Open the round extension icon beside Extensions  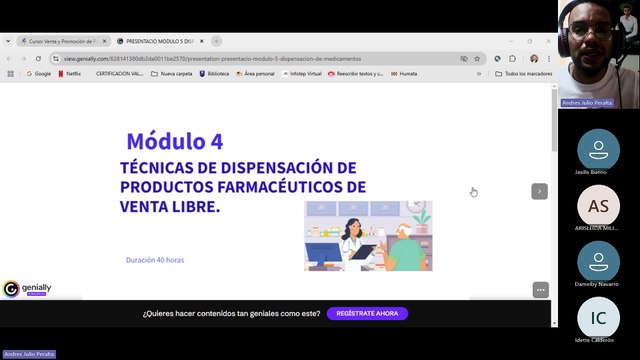point(497,59)
